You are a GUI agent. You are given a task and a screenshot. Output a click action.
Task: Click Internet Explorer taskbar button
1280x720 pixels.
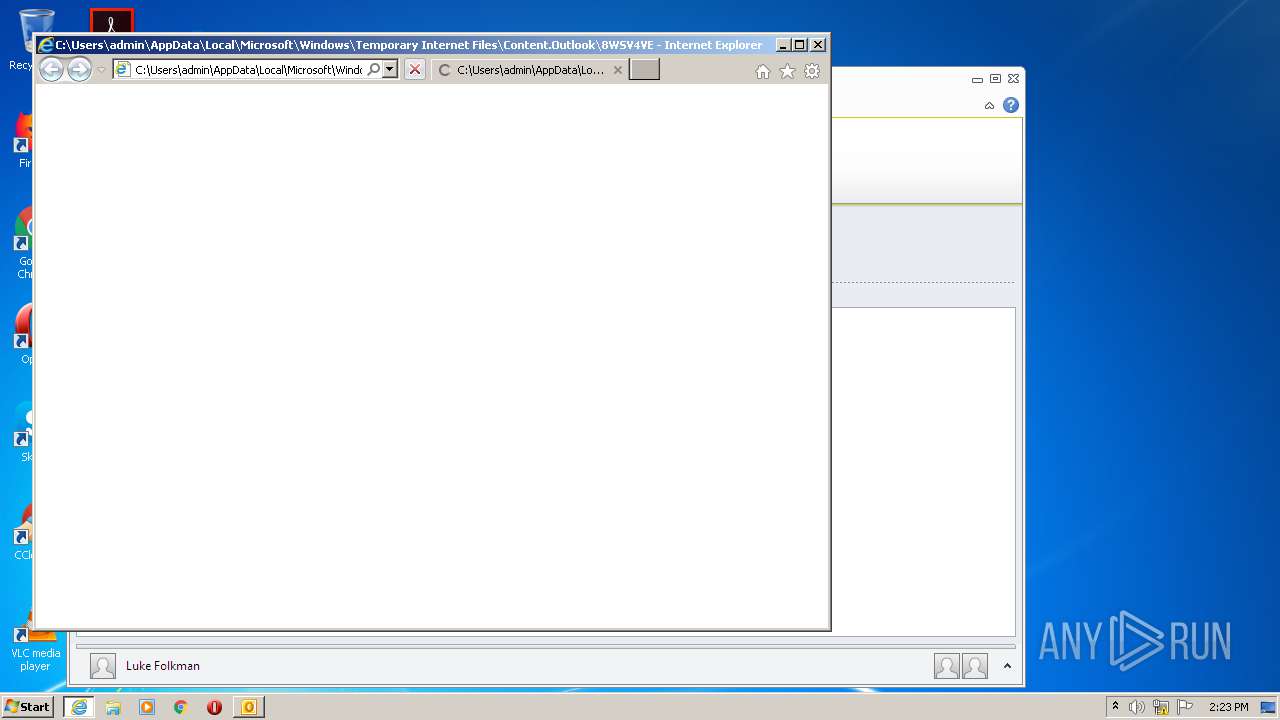[x=79, y=707]
